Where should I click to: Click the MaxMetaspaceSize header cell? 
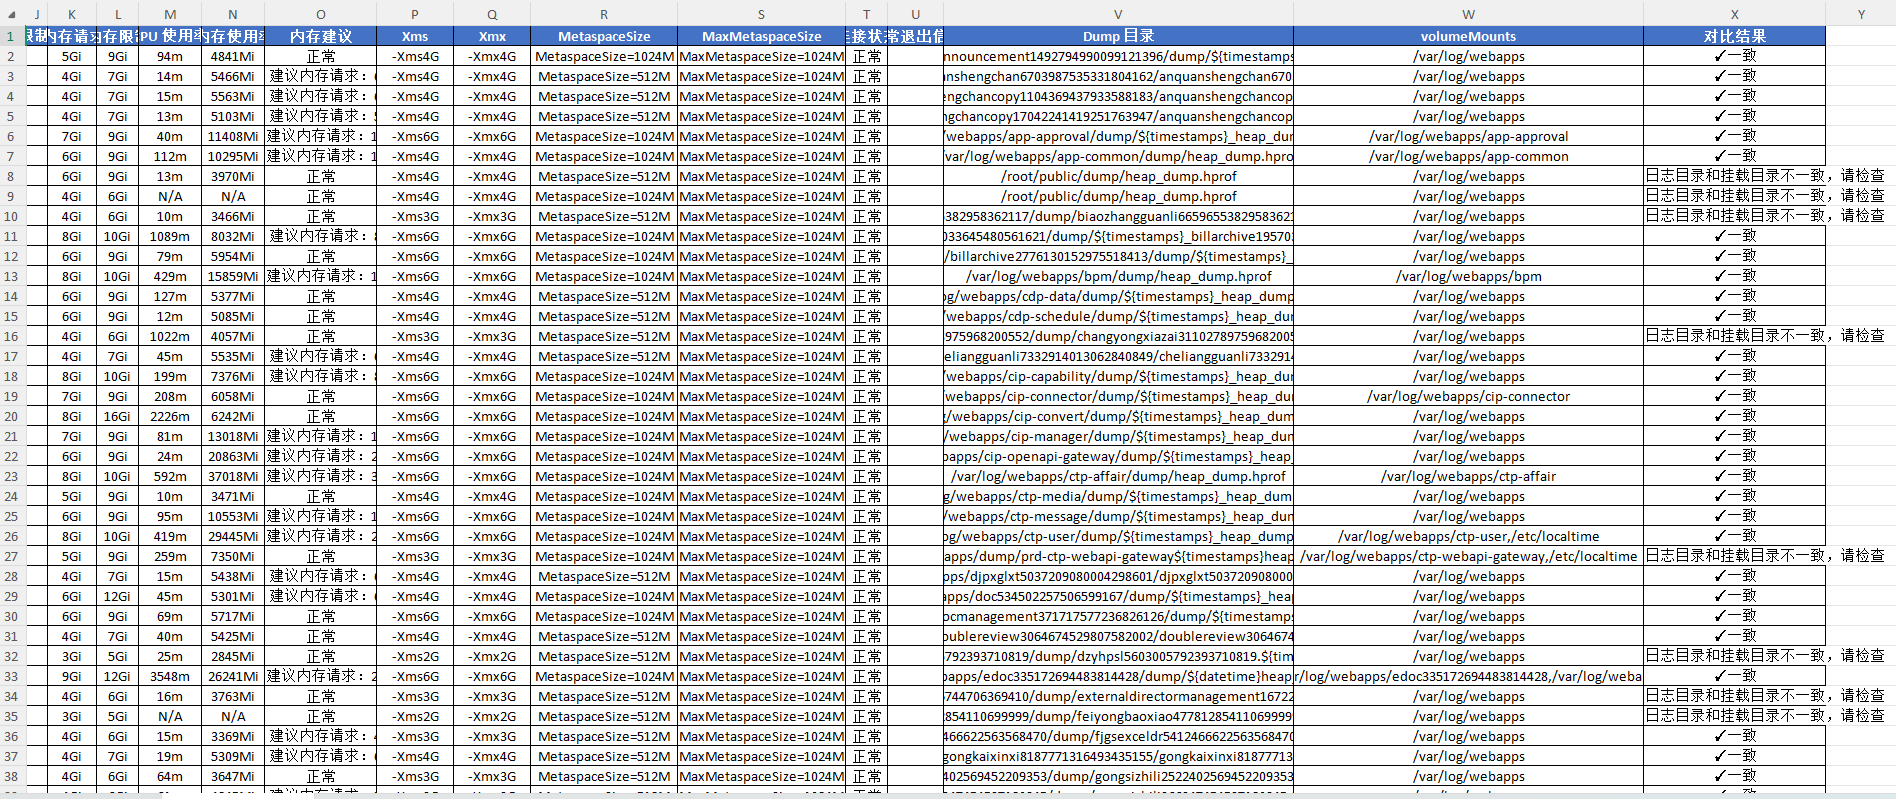tap(761, 36)
